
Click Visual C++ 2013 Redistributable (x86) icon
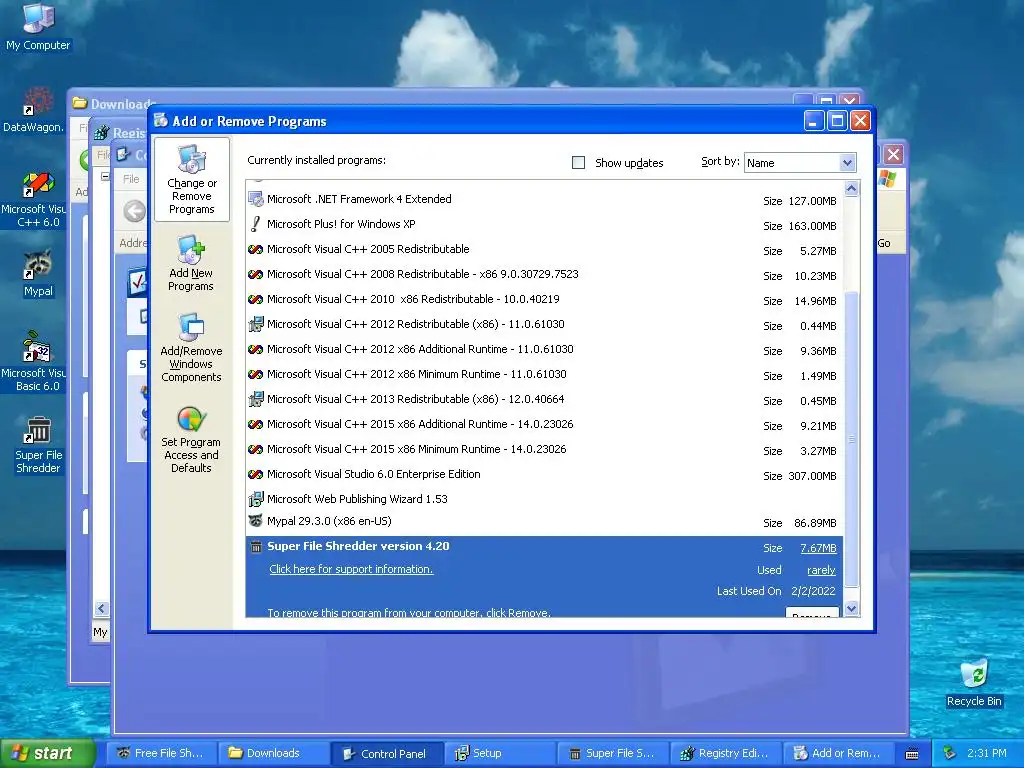tap(256, 399)
